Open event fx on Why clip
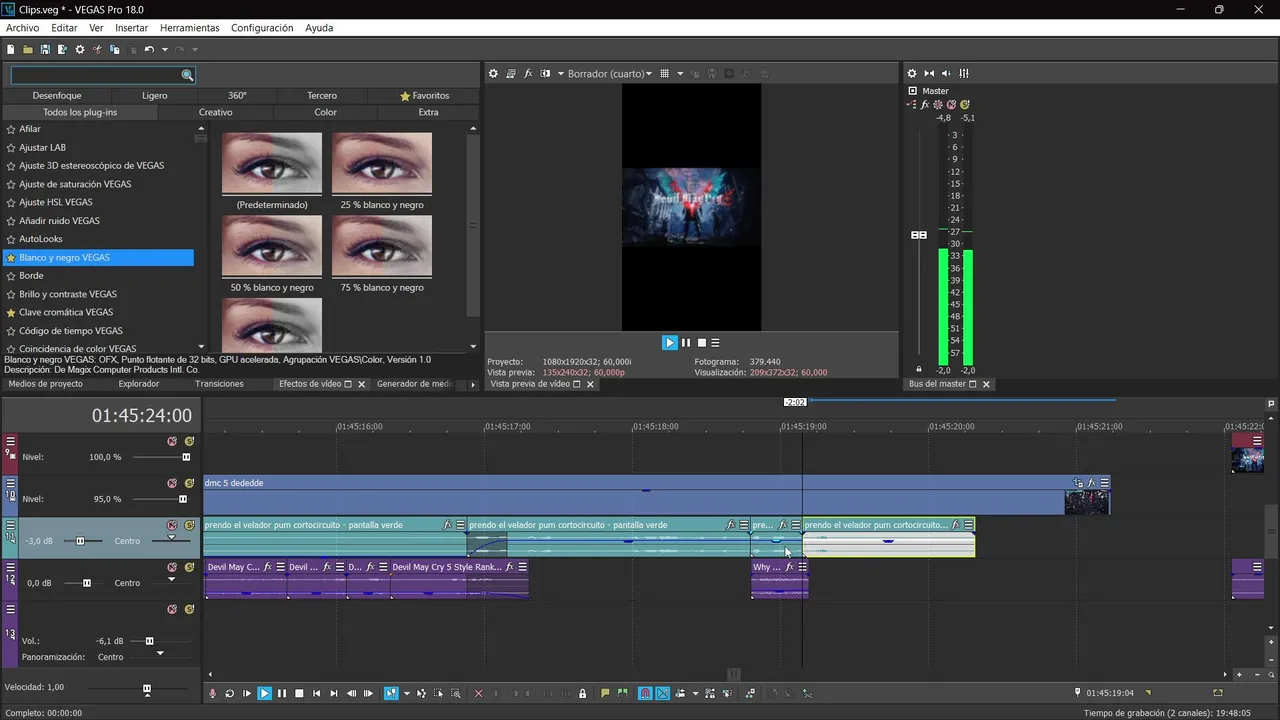This screenshot has height=720, width=1280. click(789, 567)
